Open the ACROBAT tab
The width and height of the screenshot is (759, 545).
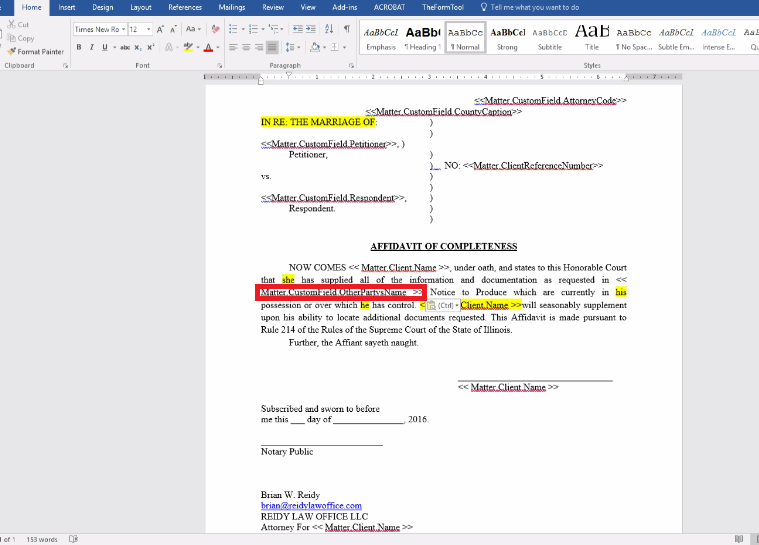(389, 7)
